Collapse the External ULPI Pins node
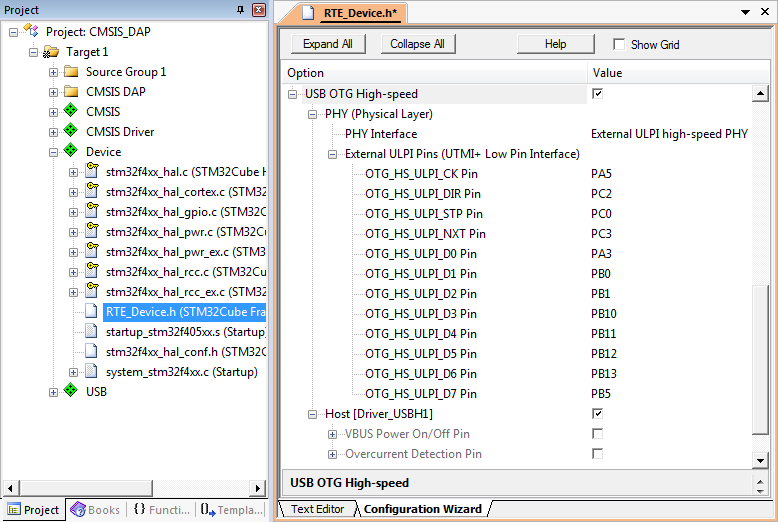778x522 pixels. tap(332, 154)
